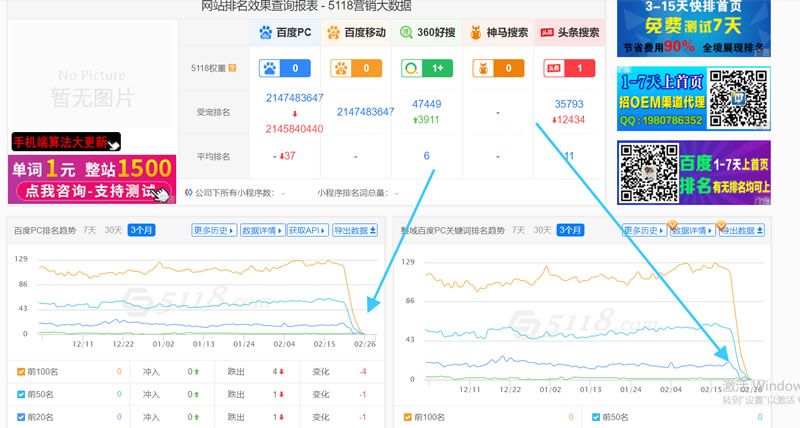Click red 2145840440 value under 百度PC
Image resolution: width=800 pixels, height=428 pixels.
[x=294, y=129]
